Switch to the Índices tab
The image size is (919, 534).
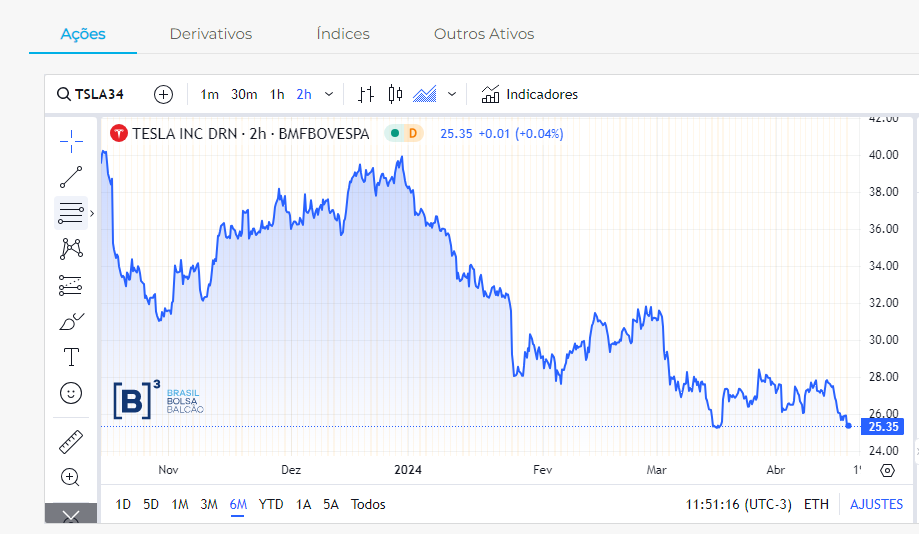(343, 34)
